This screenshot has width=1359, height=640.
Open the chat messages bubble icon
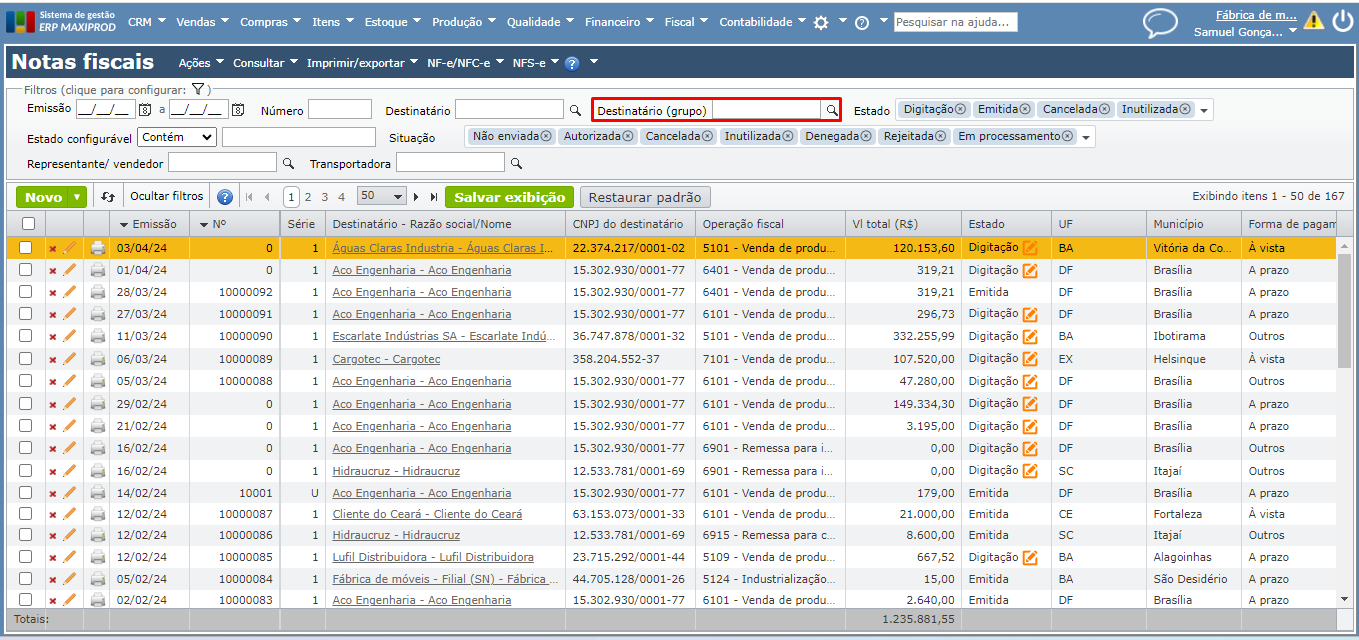tap(1160, 23)
